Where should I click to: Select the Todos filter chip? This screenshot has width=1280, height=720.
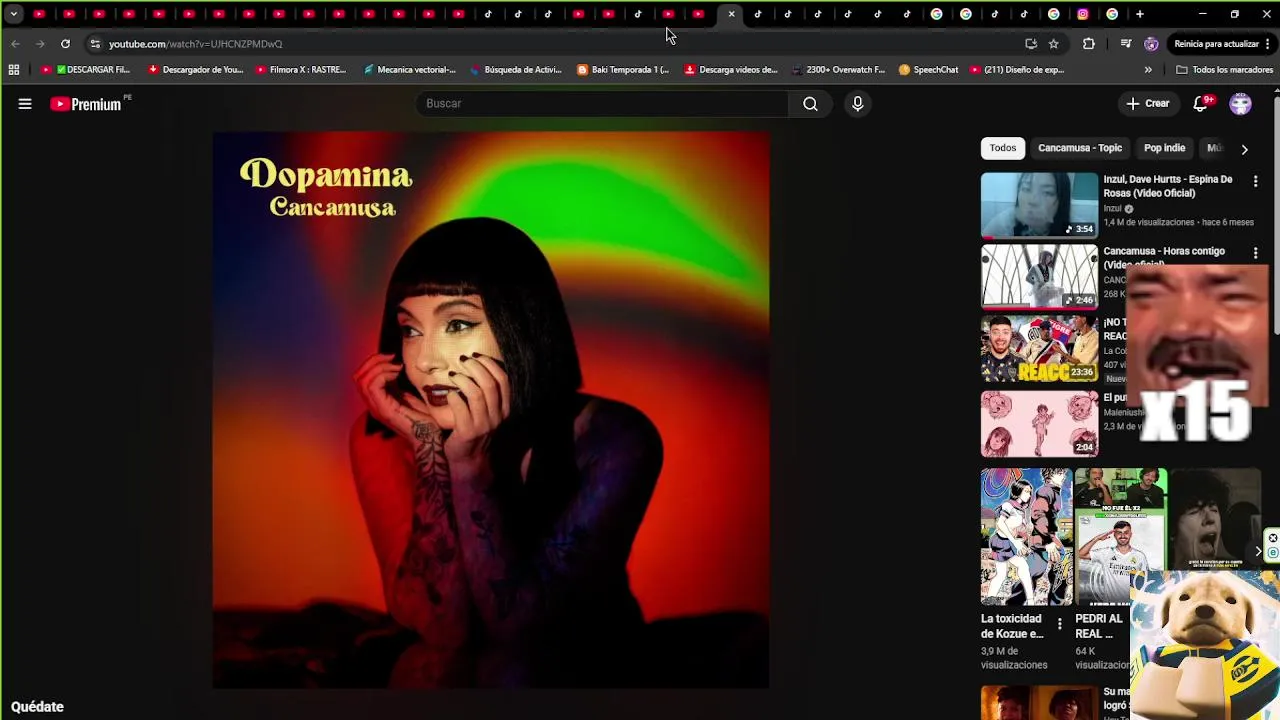pos(1003,148)
